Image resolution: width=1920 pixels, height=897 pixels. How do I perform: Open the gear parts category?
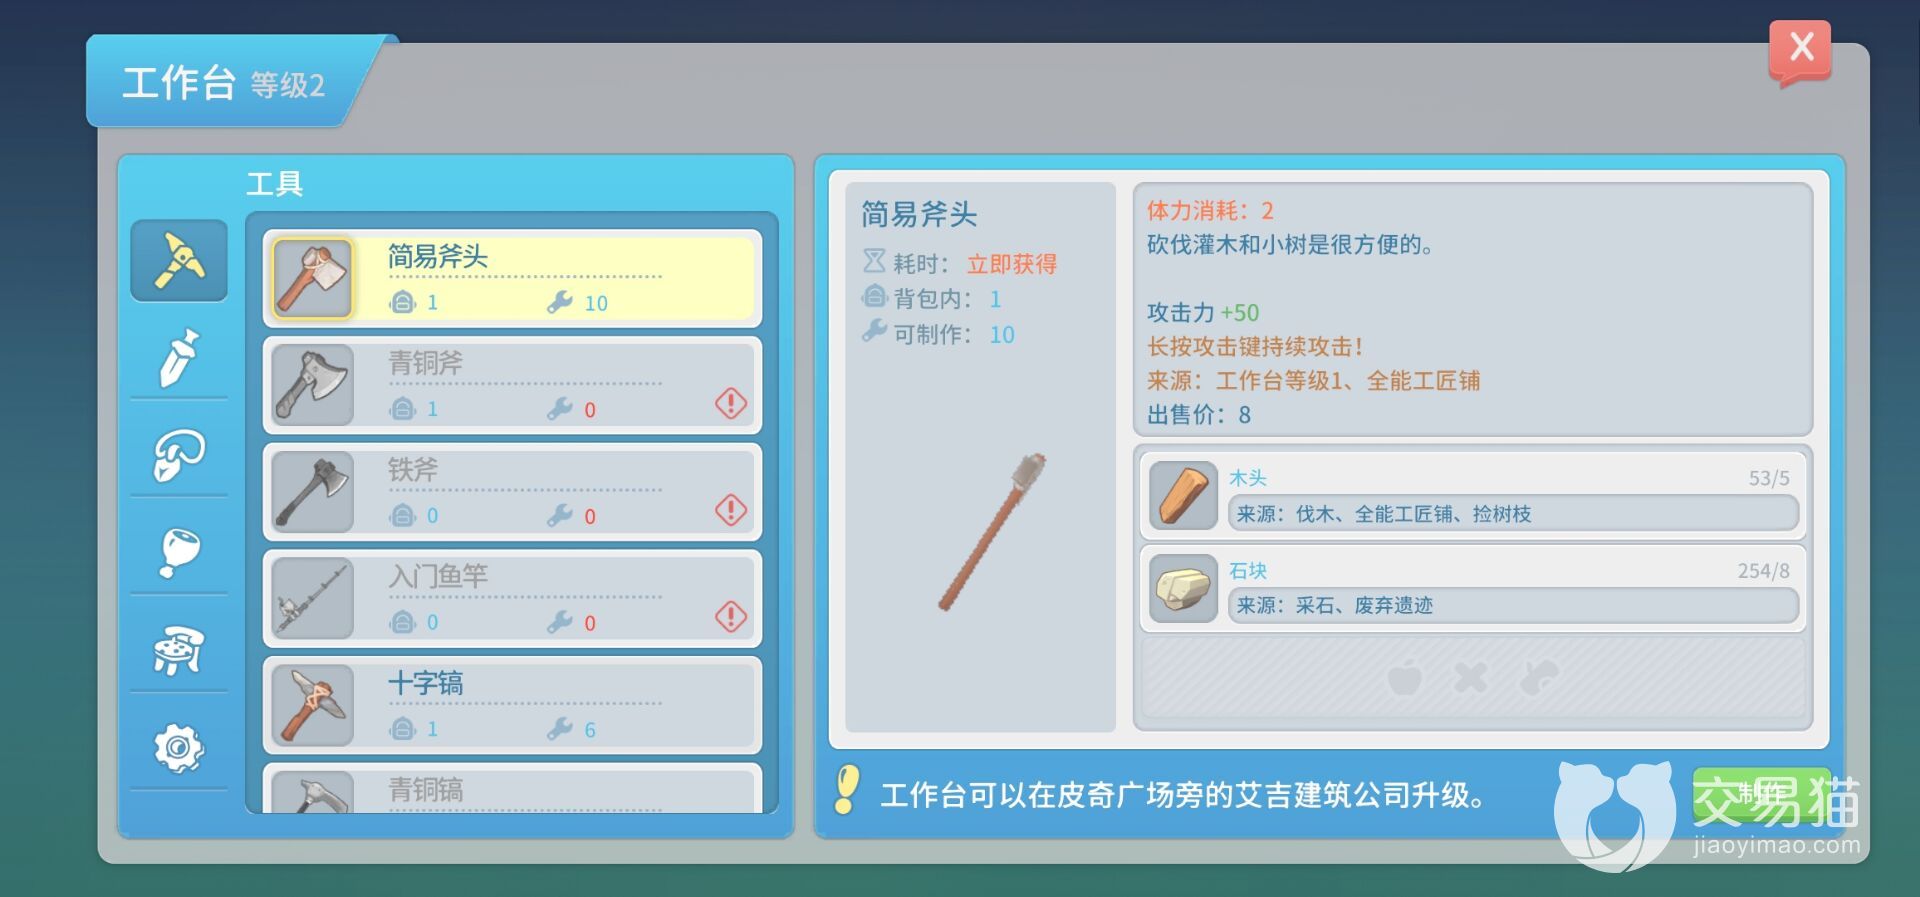click(x=179, y=748)
